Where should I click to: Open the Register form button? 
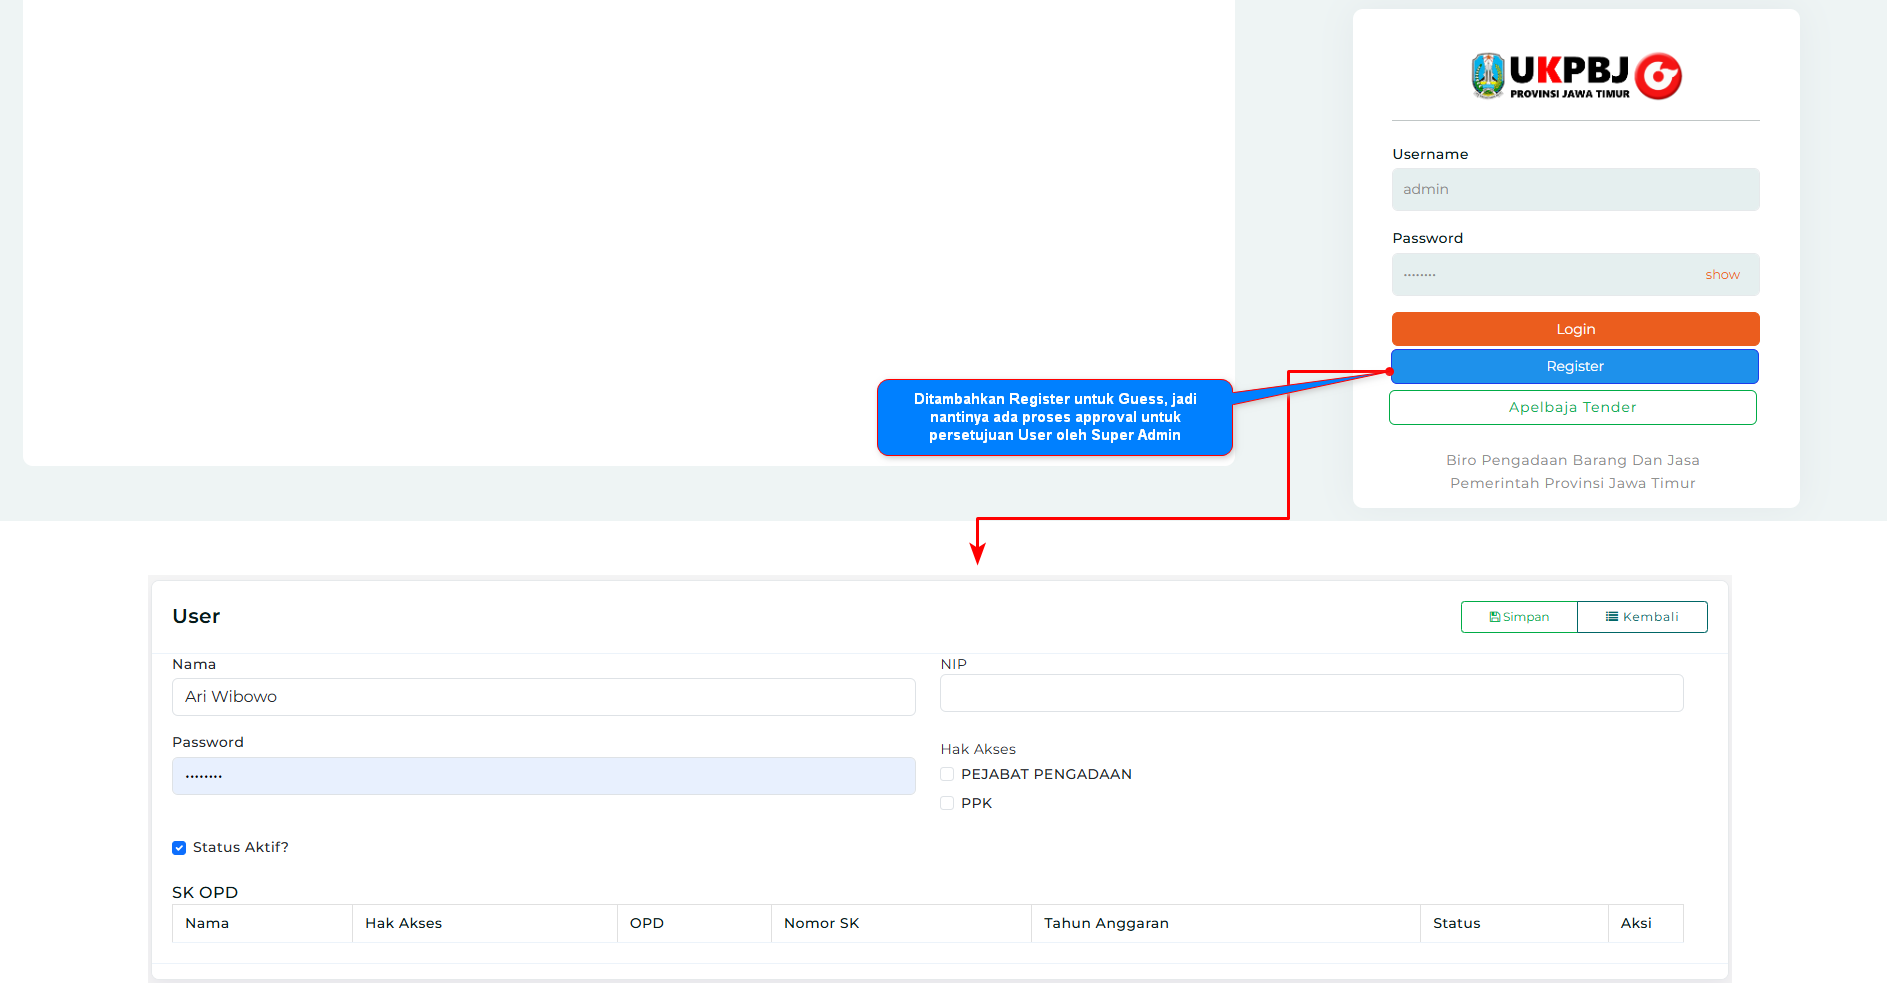[1574, 366]
